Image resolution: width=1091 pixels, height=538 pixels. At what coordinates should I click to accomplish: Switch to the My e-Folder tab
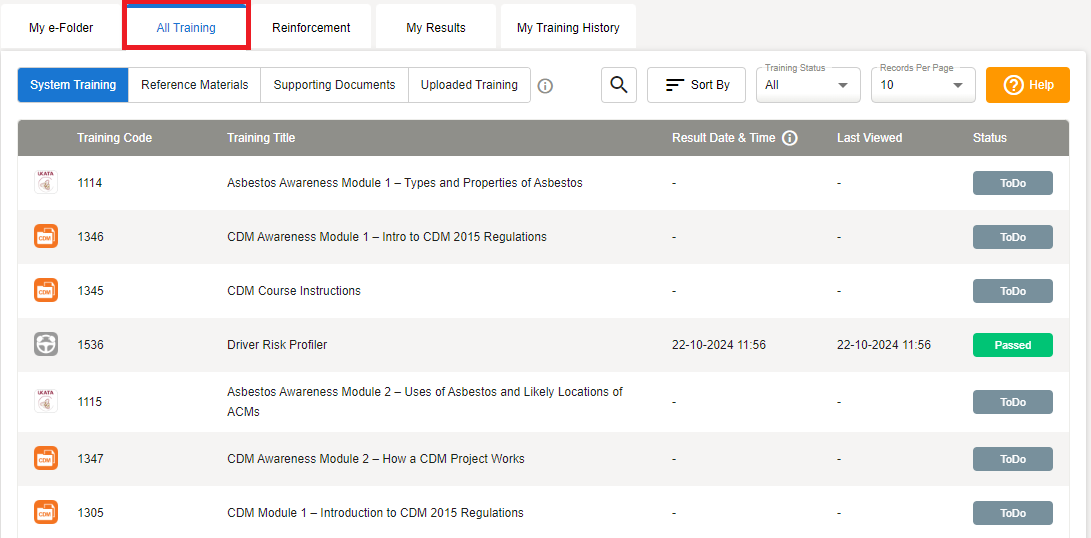coord(61,28)
